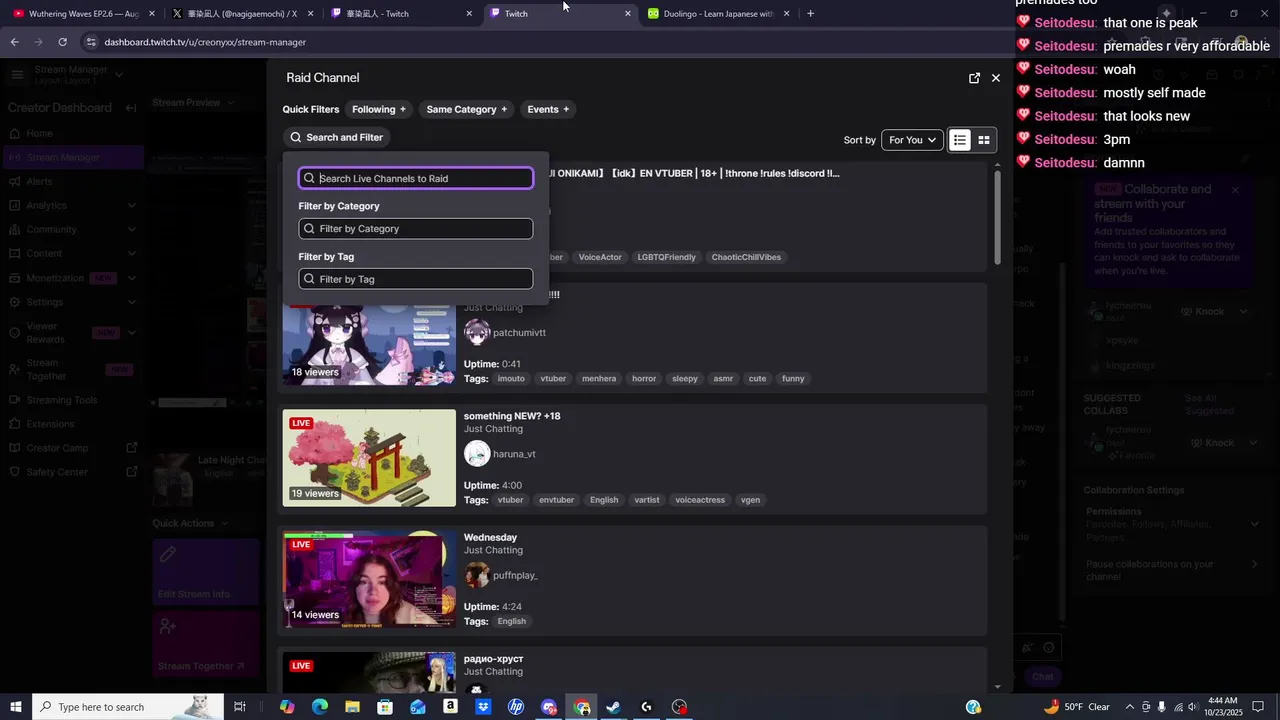Select puffnplay_ channel avatar
This screenshot has width=1280, height=720.
point(477,575)
